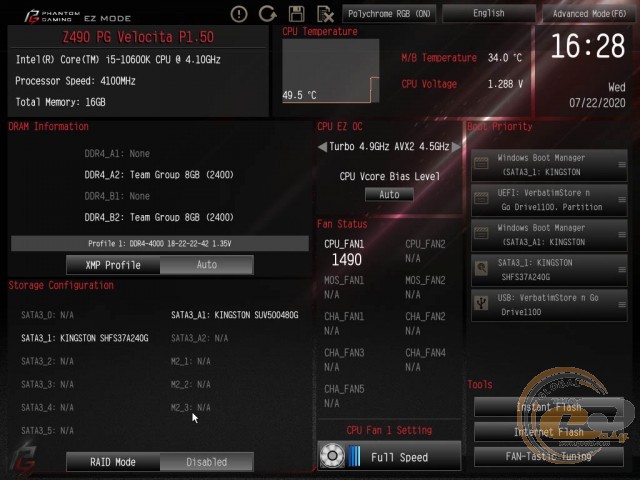This screenshot has width=640, height=480.
Task: Click CPU_FAN1 speed value 1490
Action: 346,260
